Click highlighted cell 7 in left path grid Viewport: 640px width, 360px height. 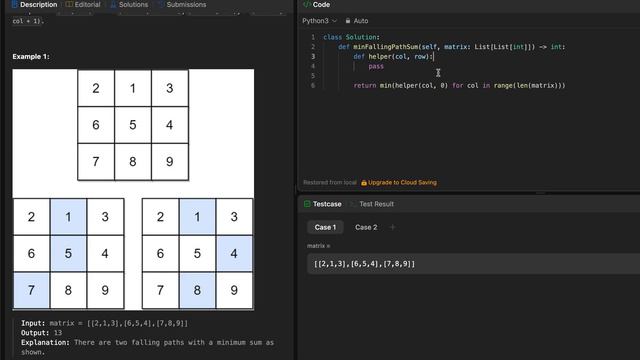[31, 290]
